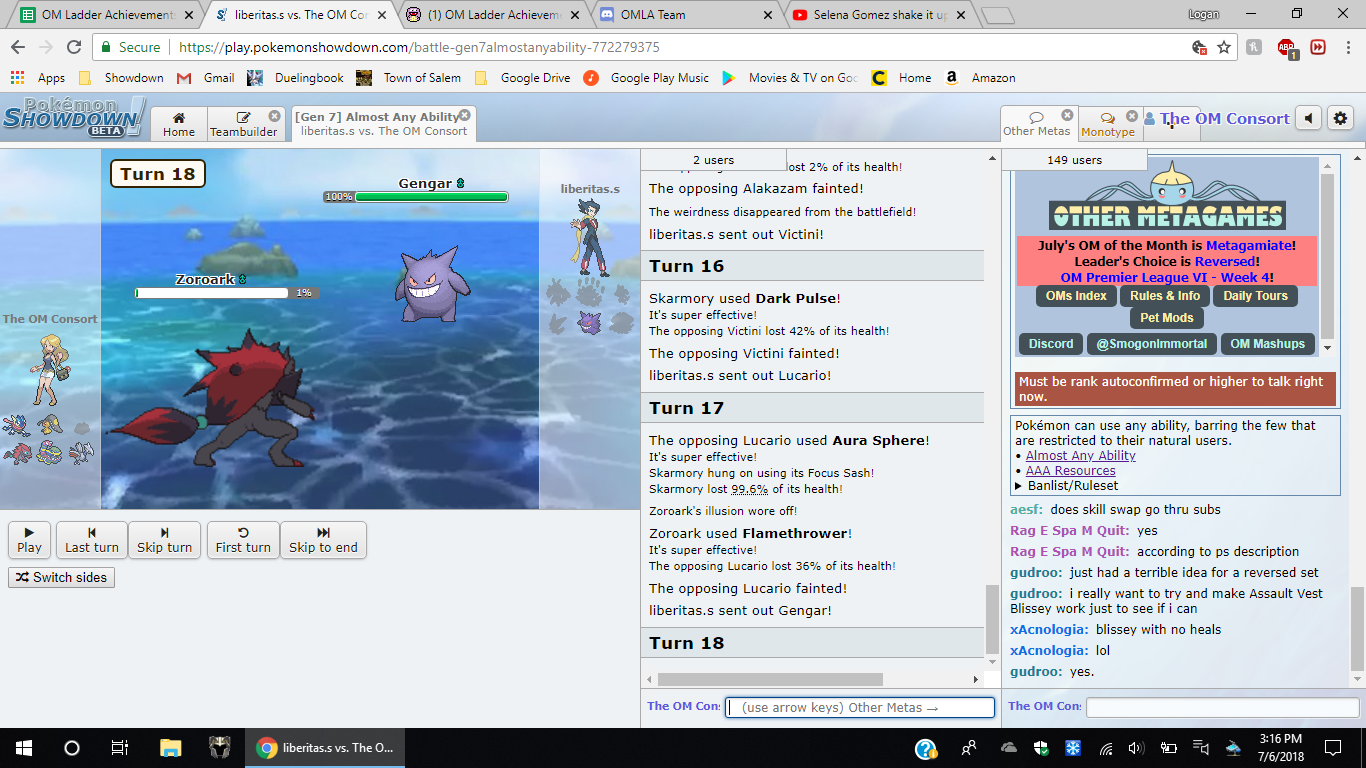This screenshot has height=768, width=1366.
Task: Switch to the Monotype chat room tab
Action: pyautogui.click(x=1108, y=124)
